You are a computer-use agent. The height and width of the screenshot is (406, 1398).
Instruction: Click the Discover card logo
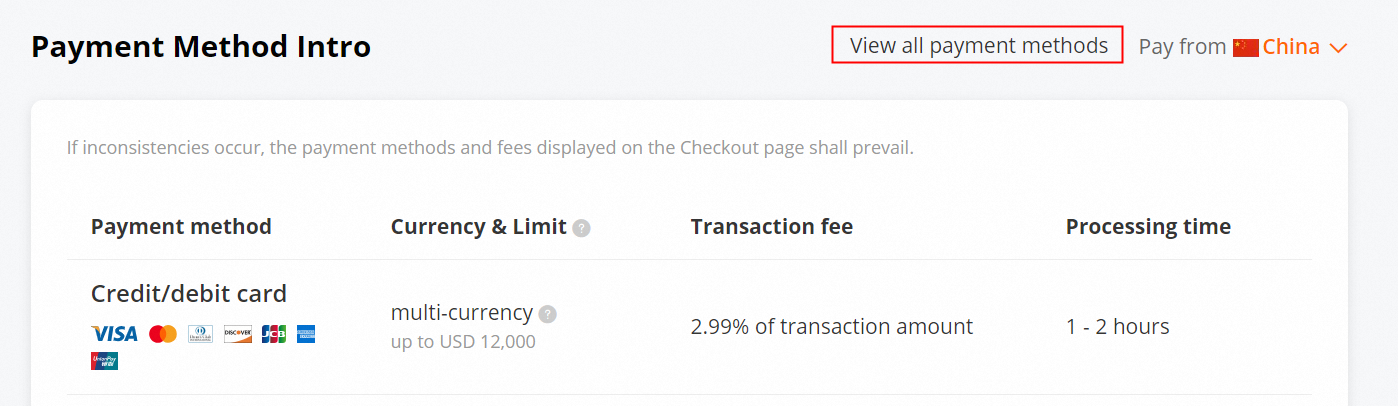[x=237, y=334]
